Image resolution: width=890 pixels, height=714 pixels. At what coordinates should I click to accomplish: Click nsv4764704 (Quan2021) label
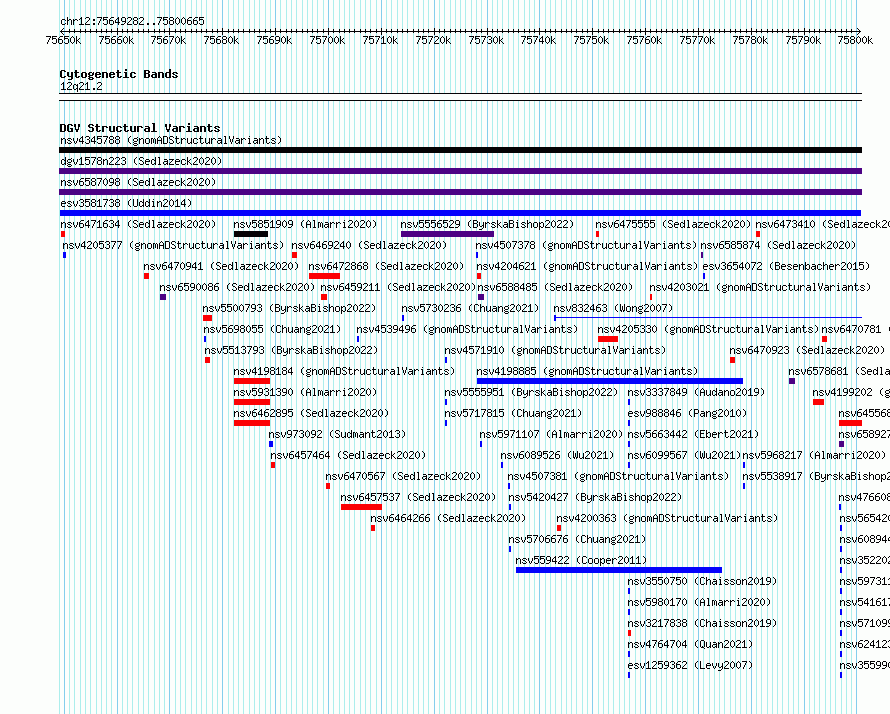[x=690, y=644]
